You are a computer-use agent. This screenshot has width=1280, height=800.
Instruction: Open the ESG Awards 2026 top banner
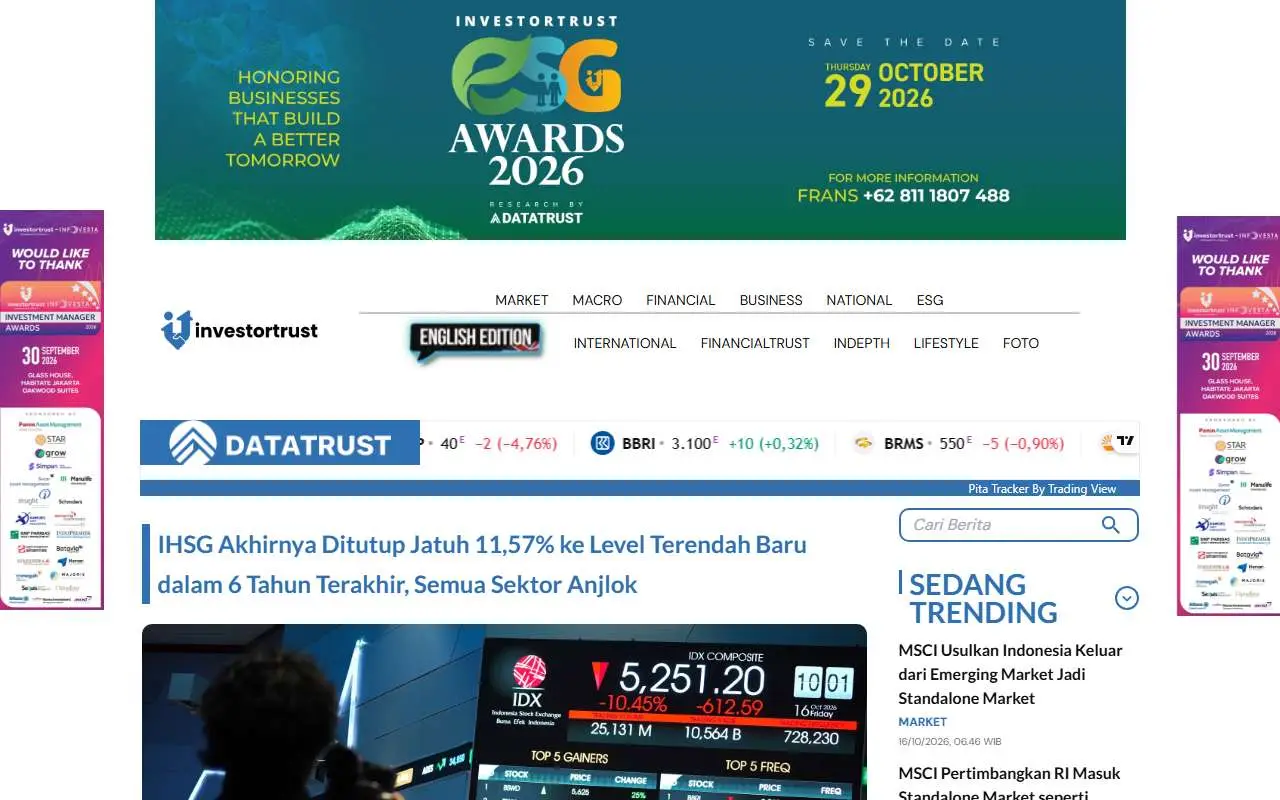(x=640, y=120)
